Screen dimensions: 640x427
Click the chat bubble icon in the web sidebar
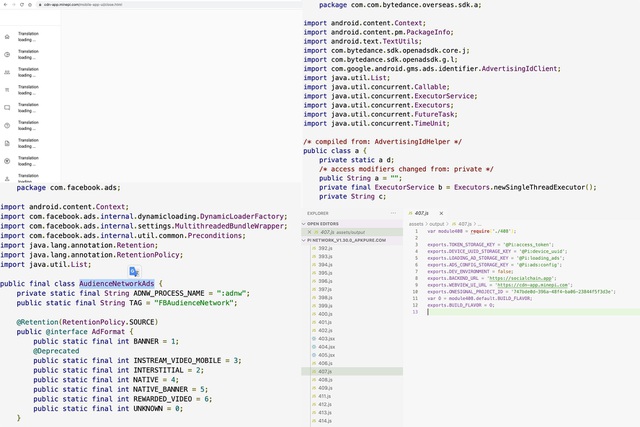[7, 108]
